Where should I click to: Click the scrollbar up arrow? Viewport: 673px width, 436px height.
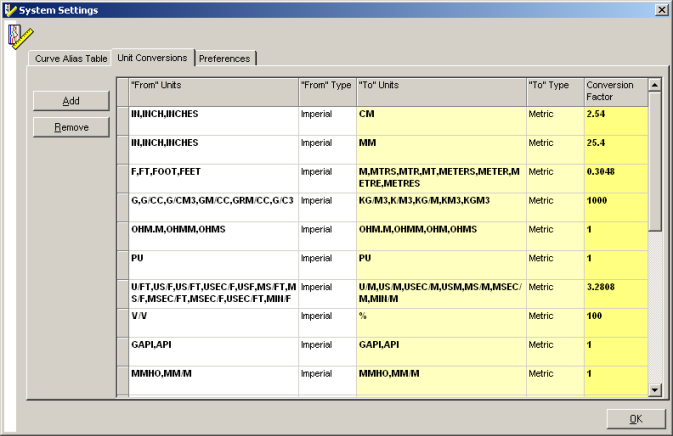coord(655,84)
